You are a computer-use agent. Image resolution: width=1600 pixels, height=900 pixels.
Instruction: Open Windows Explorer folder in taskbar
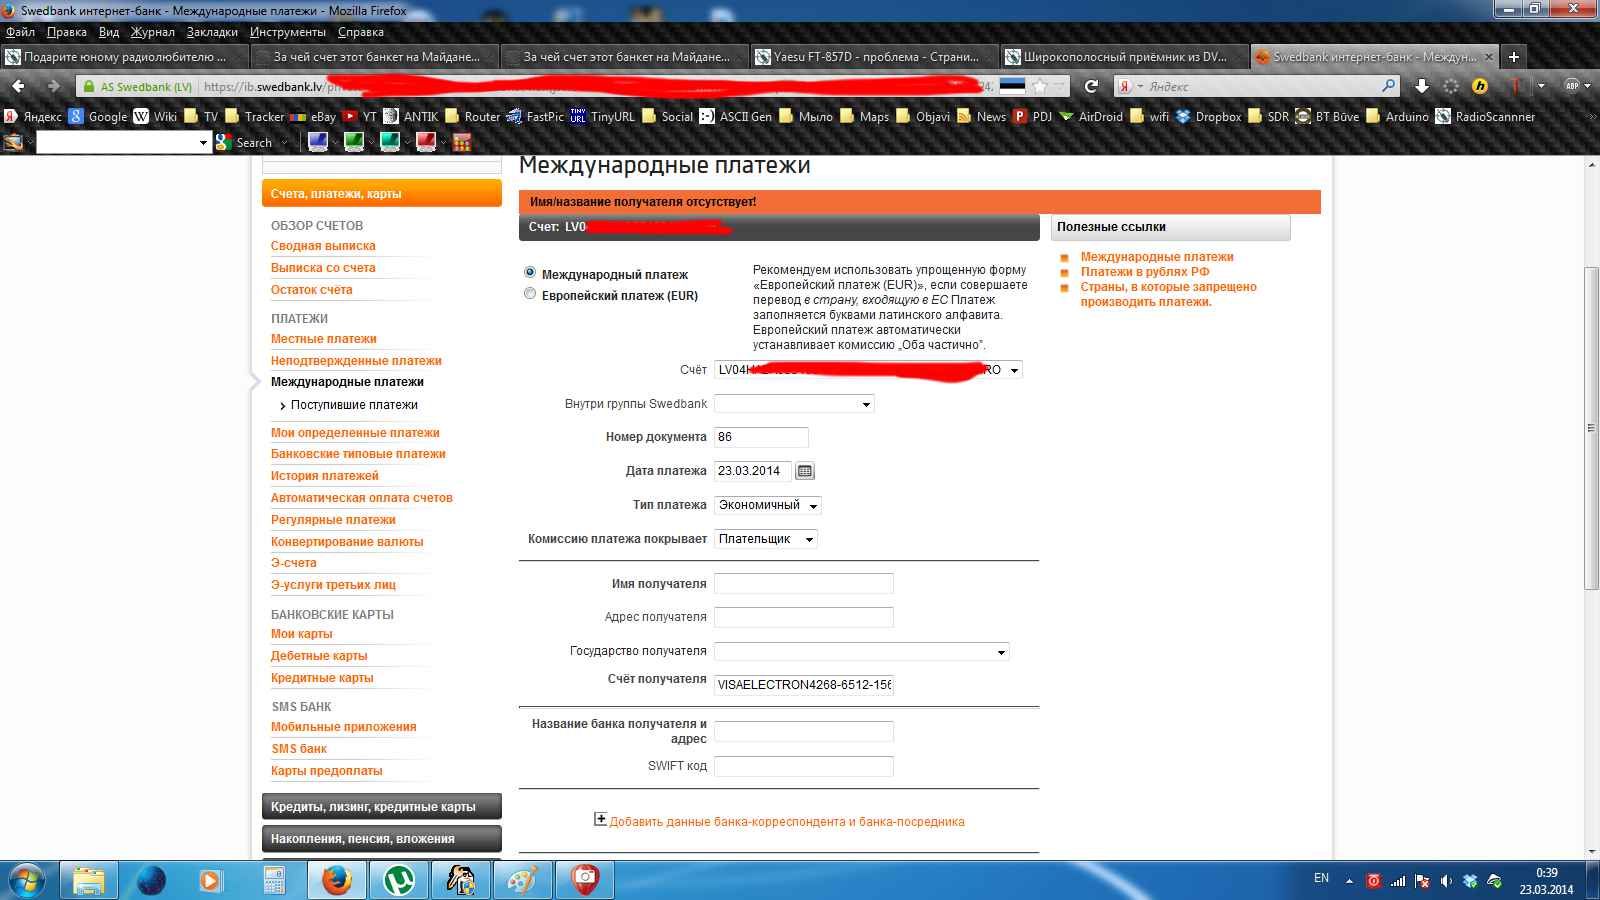click(x=89, y=880)
